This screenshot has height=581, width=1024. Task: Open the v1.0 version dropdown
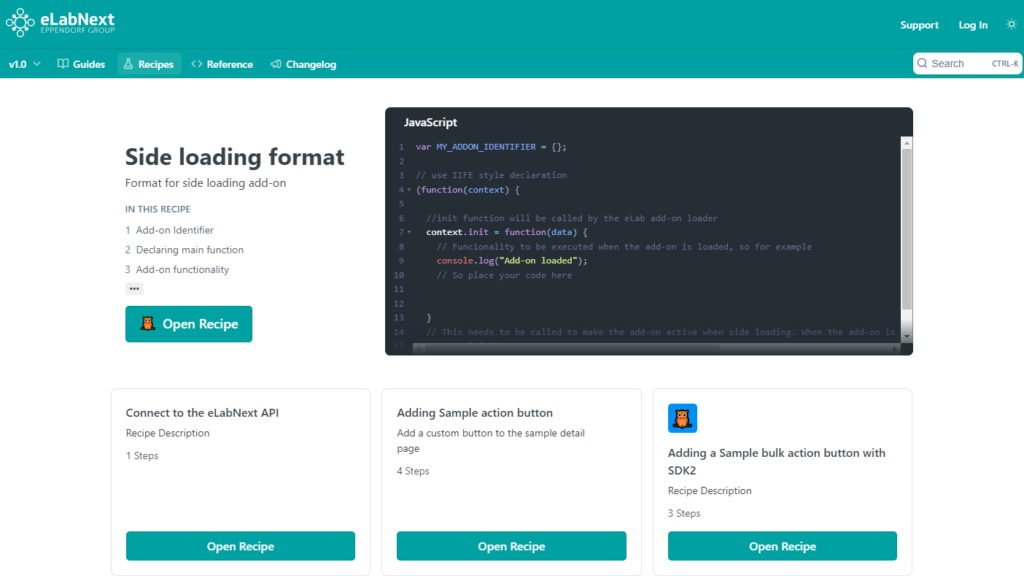(24, 64)
